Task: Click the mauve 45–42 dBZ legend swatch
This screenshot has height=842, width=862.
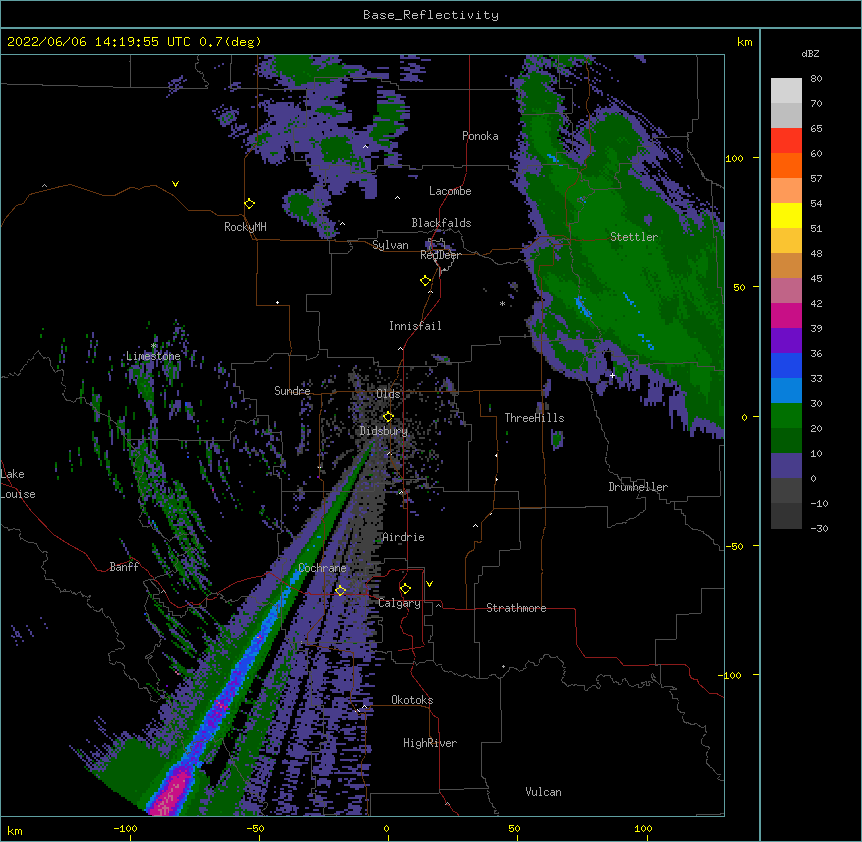Action: click(x=786, y=291)
